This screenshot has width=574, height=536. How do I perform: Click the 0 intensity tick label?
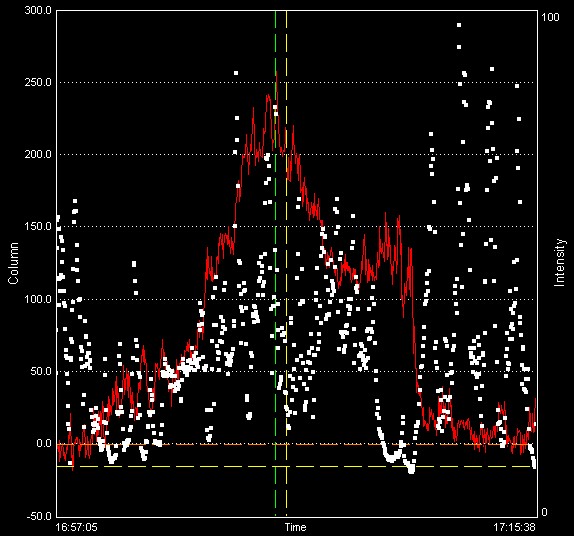(544, 512)
